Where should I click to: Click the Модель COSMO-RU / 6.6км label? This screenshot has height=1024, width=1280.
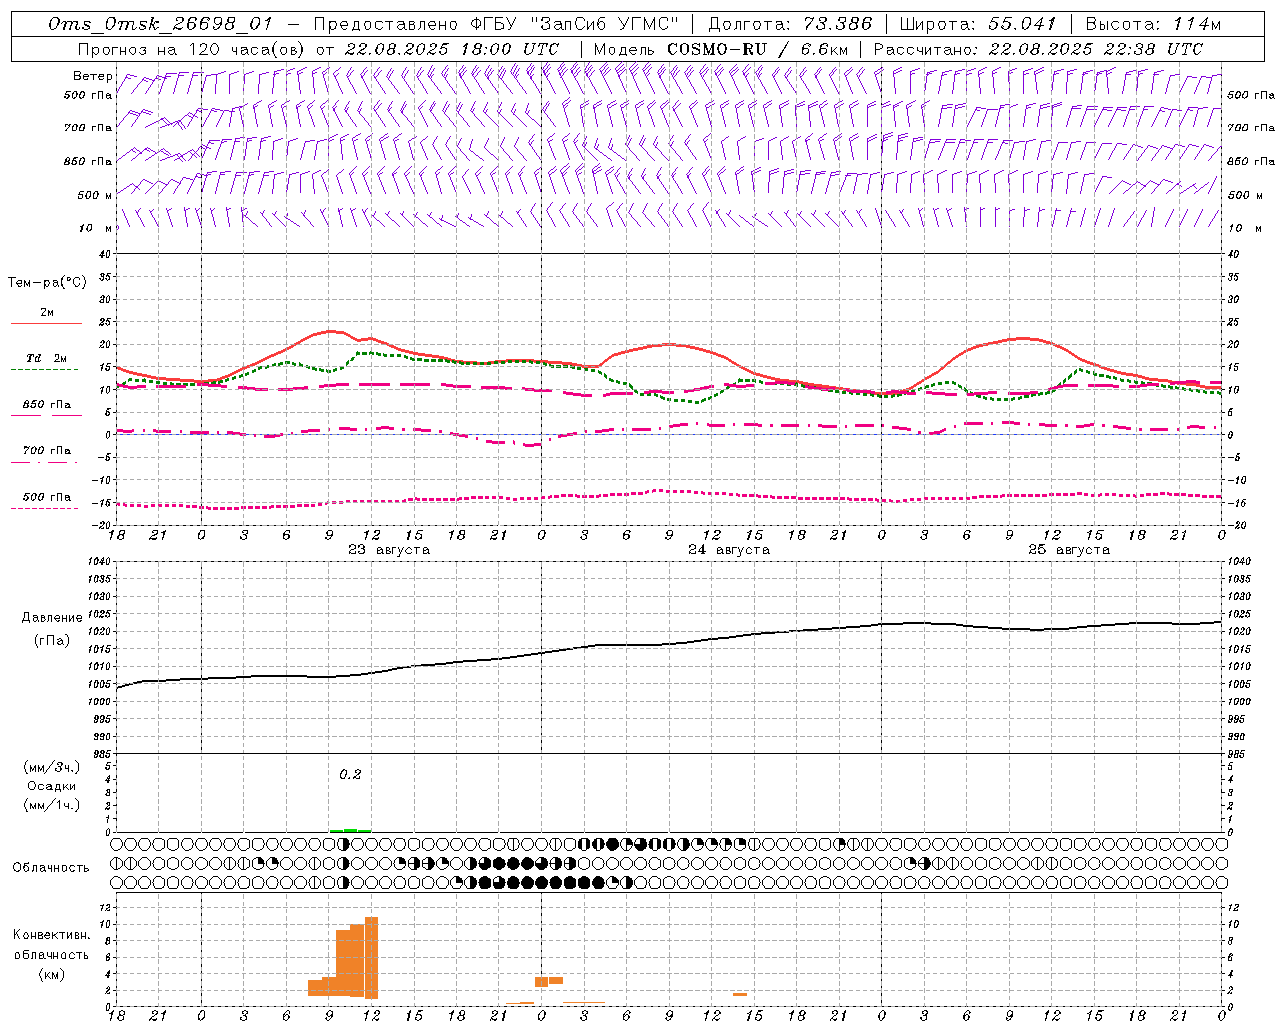click(721, 49)
